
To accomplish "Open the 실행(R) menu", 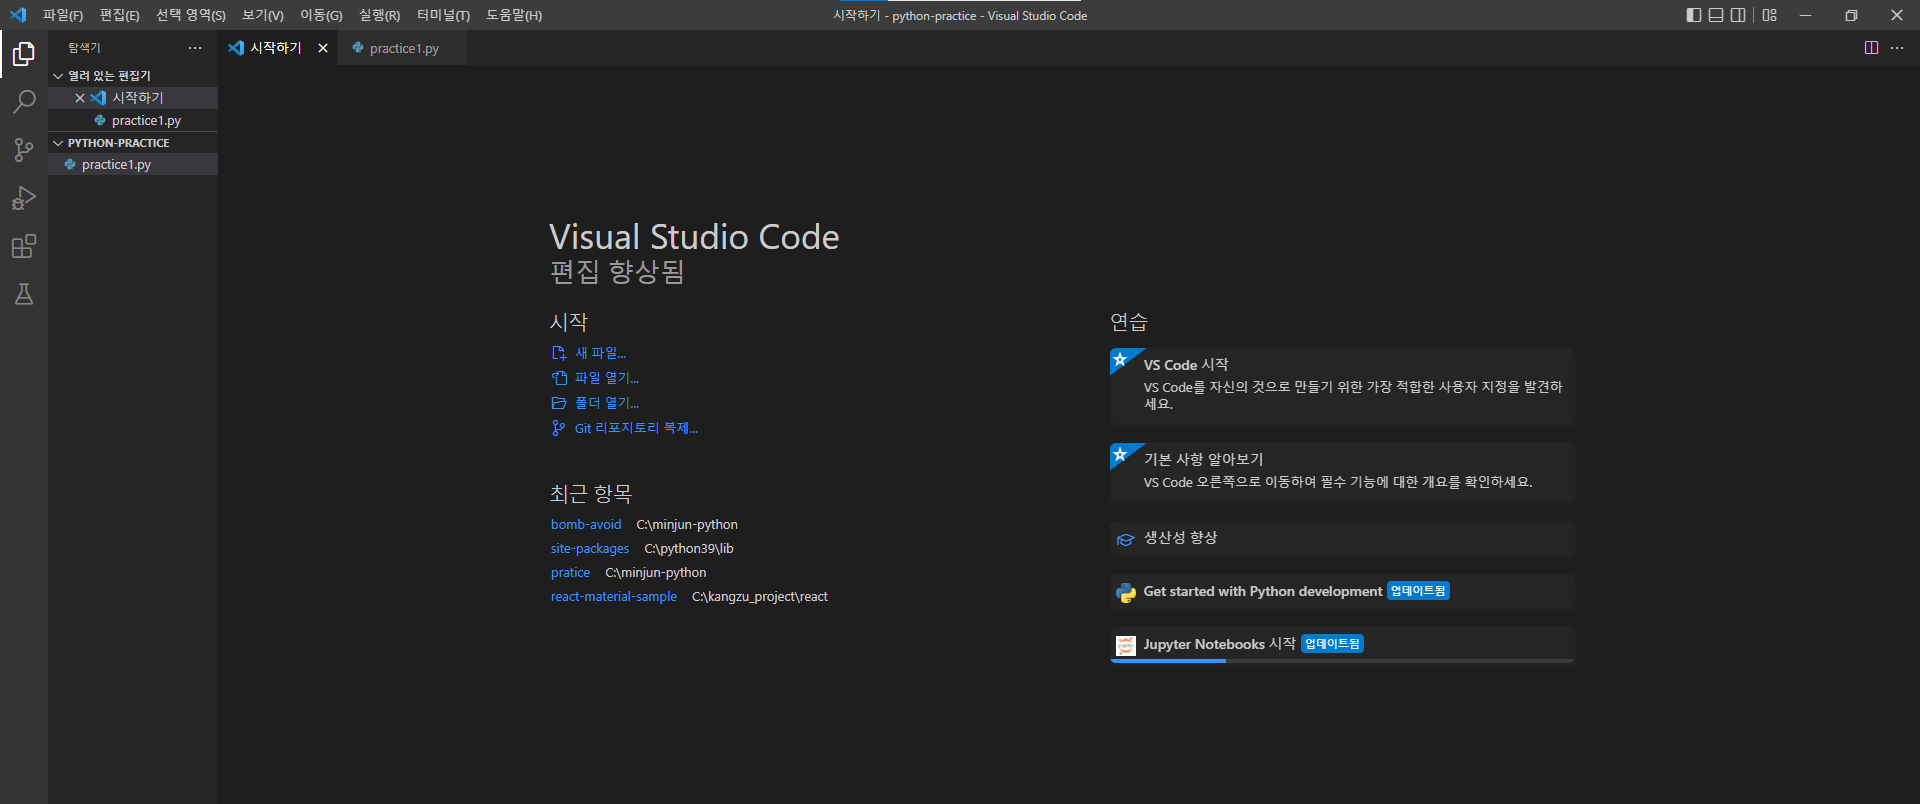I will tap(380, 15).
